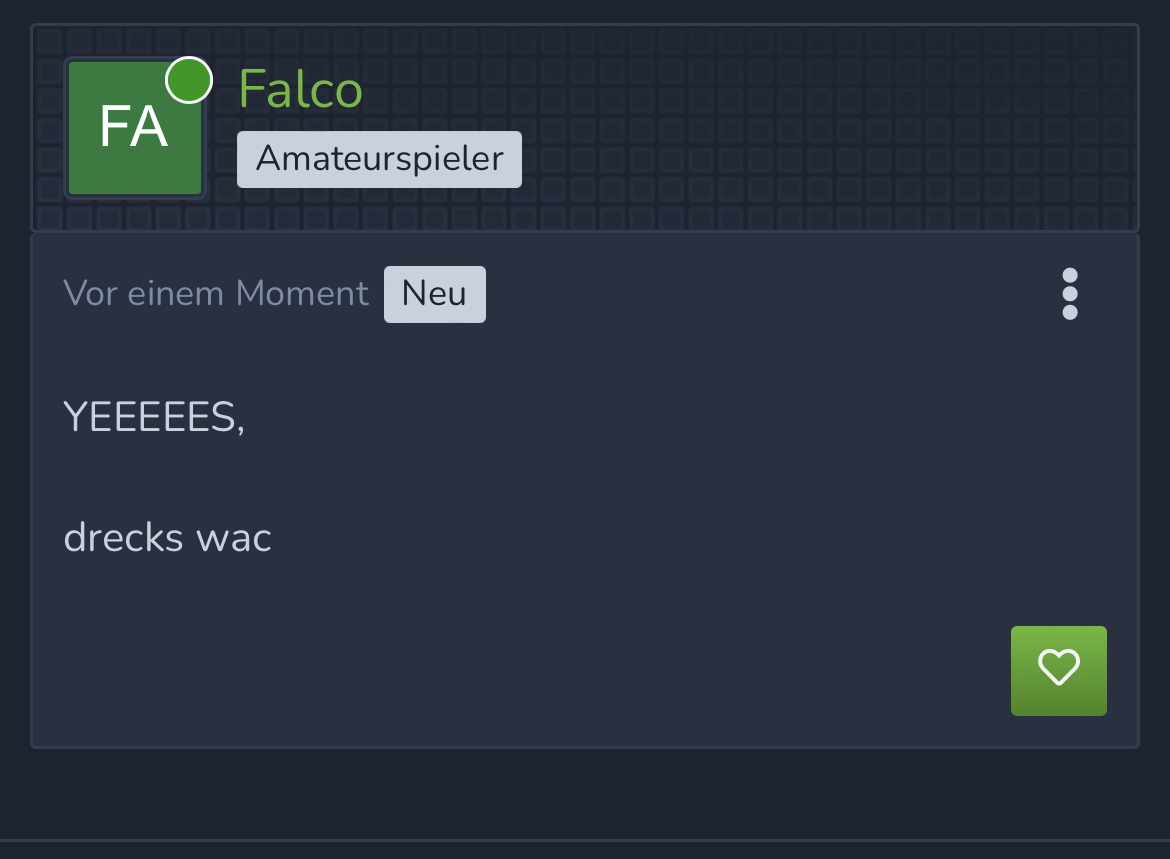Click the middle dot of the options menu
This screenshot has width=1170, height=859.
(1069, 293)
